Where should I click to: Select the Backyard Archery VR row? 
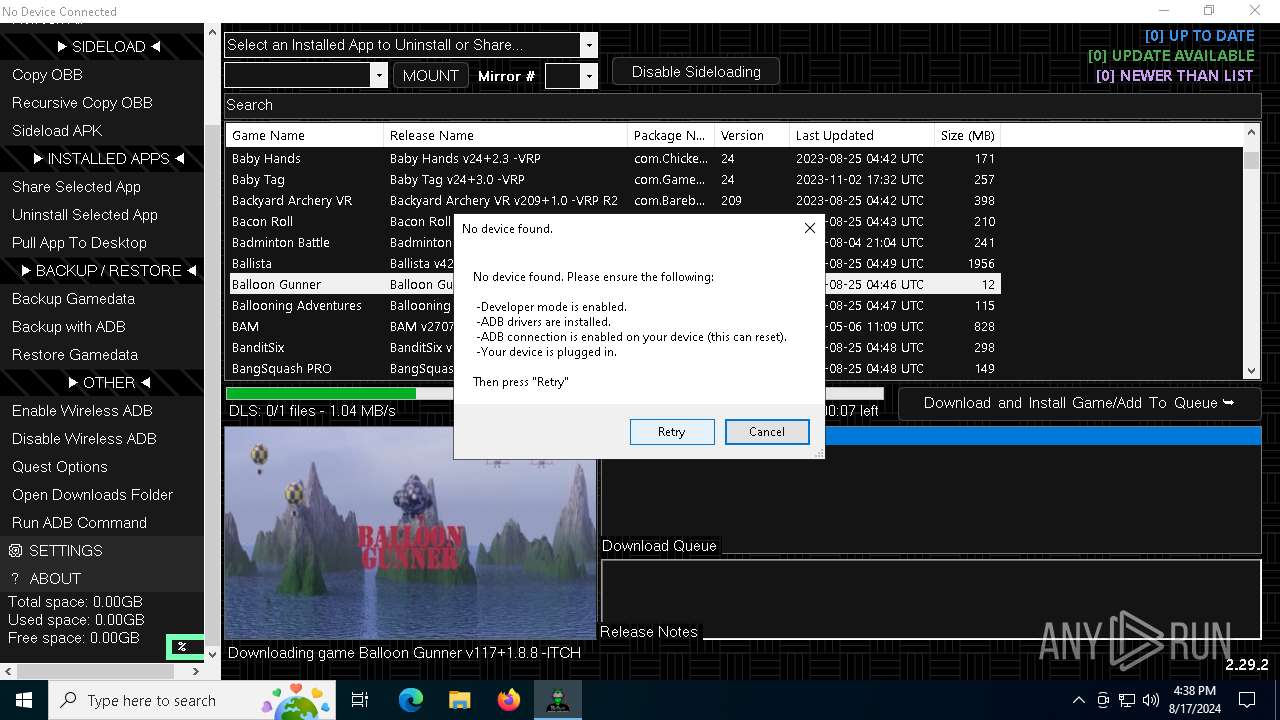click(613, 201)
